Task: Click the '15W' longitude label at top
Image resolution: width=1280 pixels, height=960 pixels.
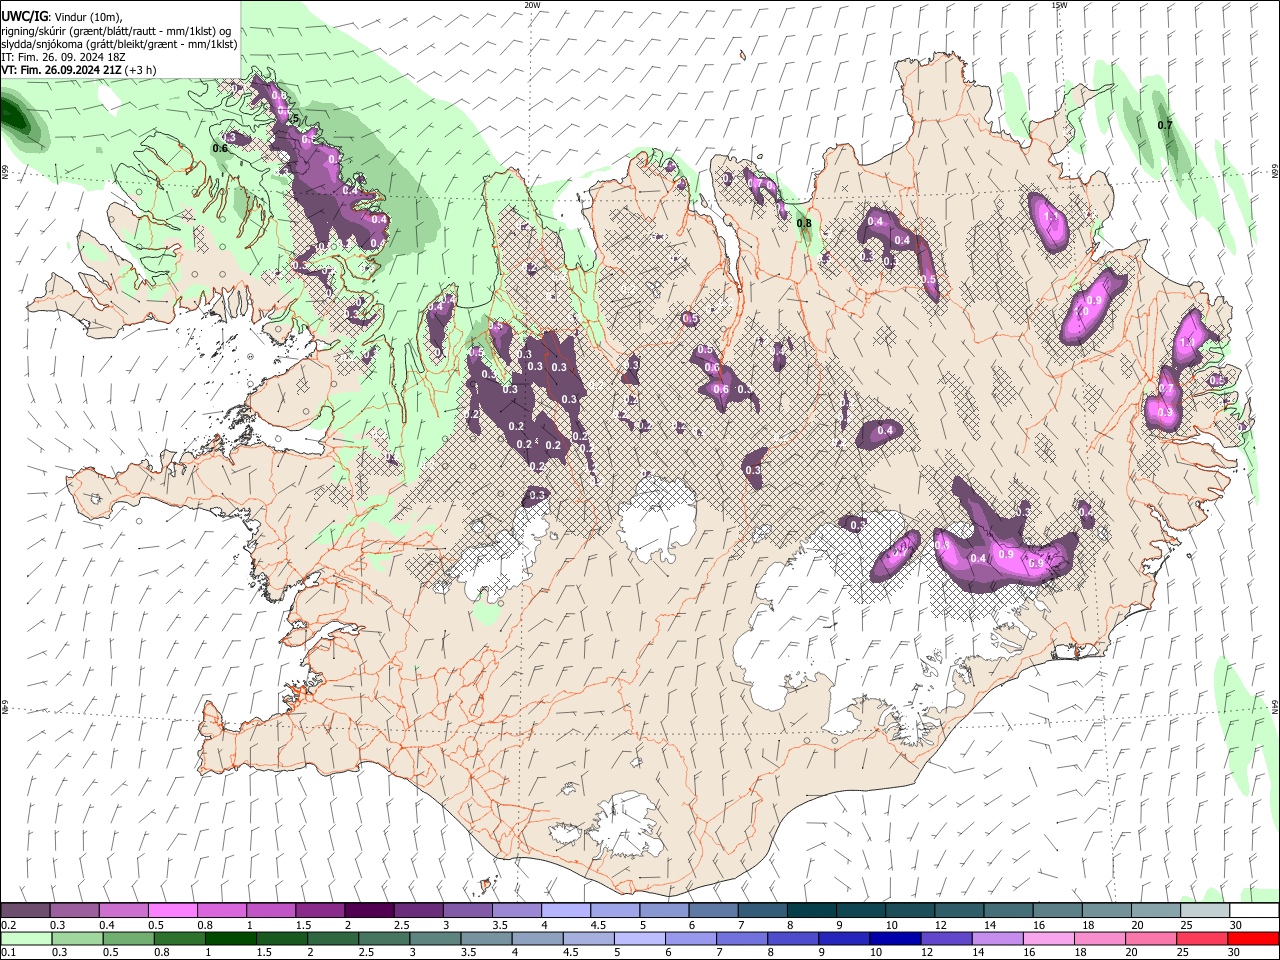Action: [x=1059, y=5]
